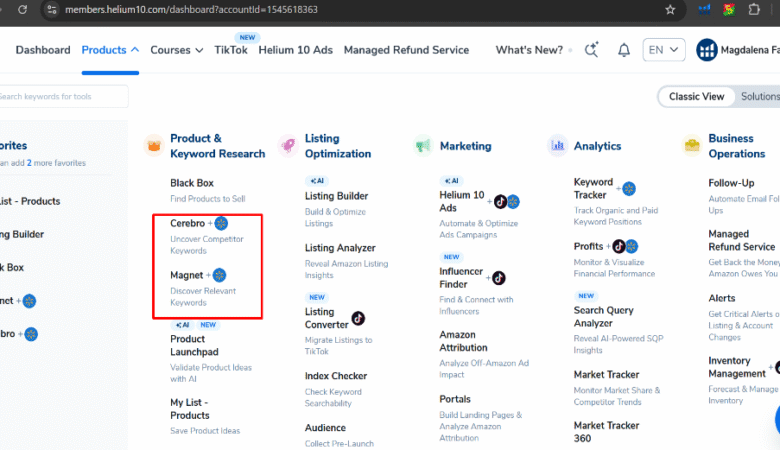This screenshot has width=780, height=450.
Task: Click the TikTok badge next to Listing Converter
Action: [x=358, y=318]
